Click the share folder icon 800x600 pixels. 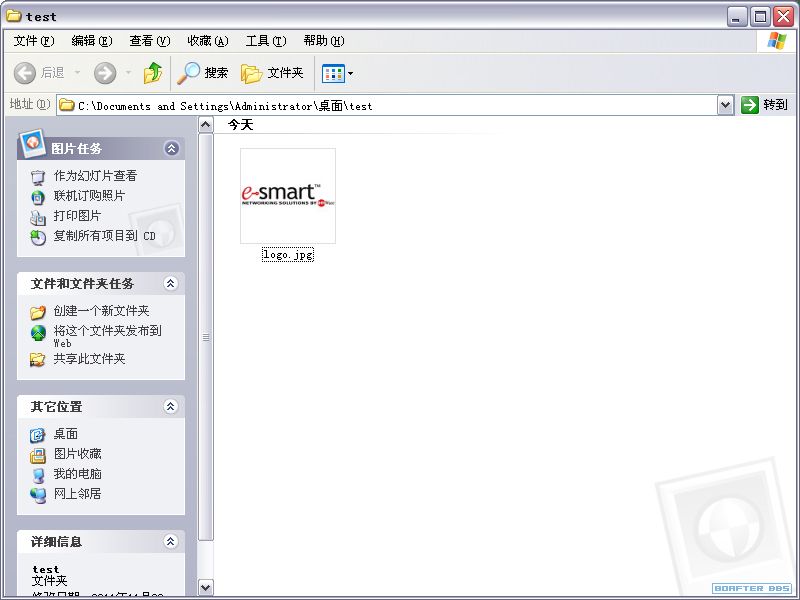38,360
